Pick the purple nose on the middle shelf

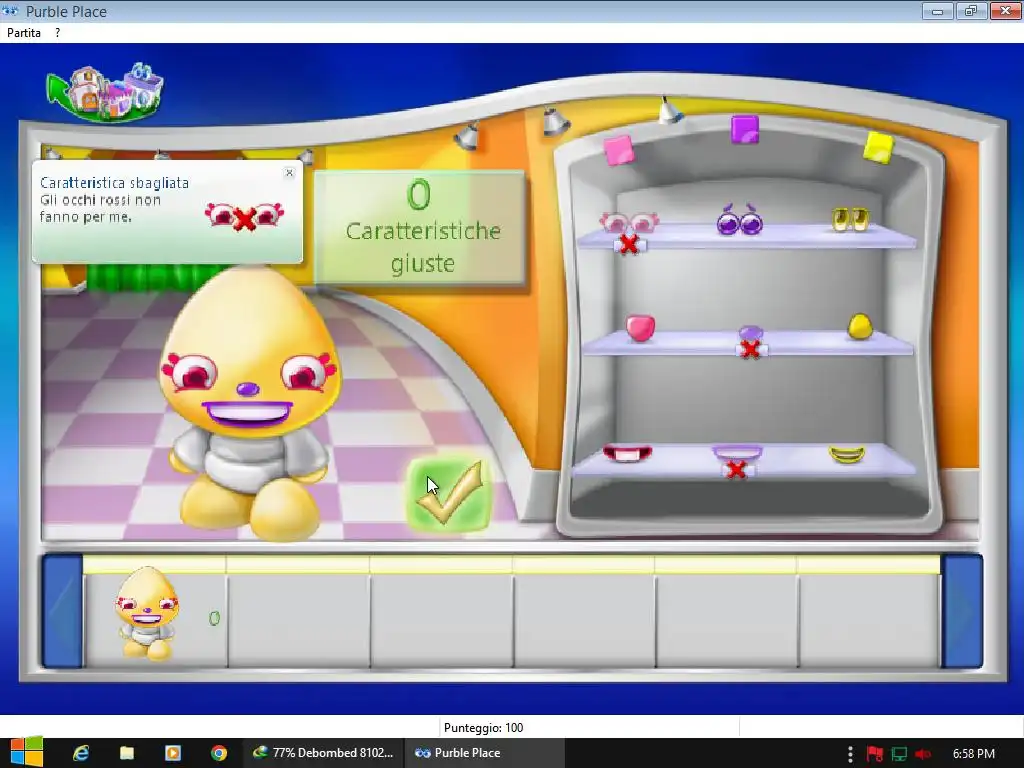point(750,334)
